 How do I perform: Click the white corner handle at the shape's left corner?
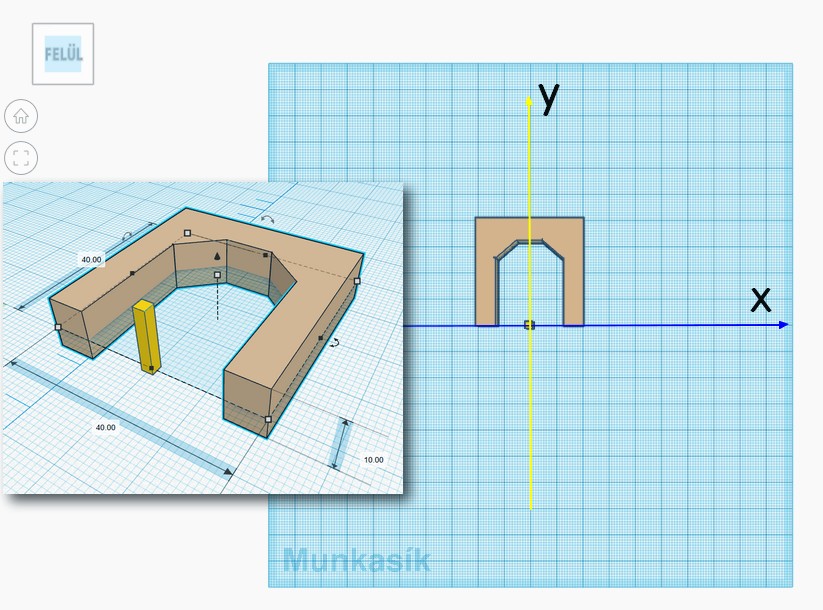(58, 326)
